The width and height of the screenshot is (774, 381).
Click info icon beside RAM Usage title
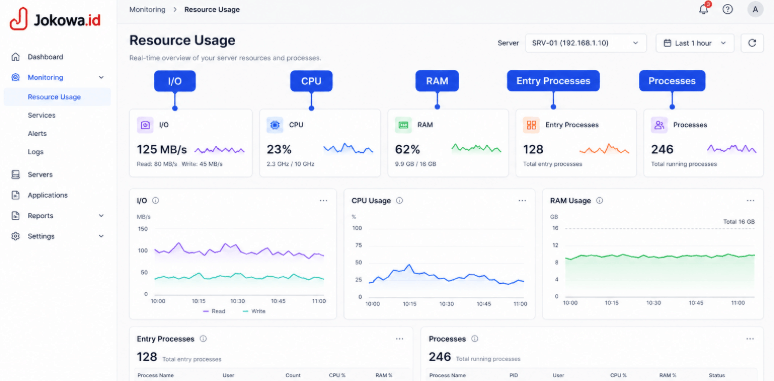[x=599, y=201]
